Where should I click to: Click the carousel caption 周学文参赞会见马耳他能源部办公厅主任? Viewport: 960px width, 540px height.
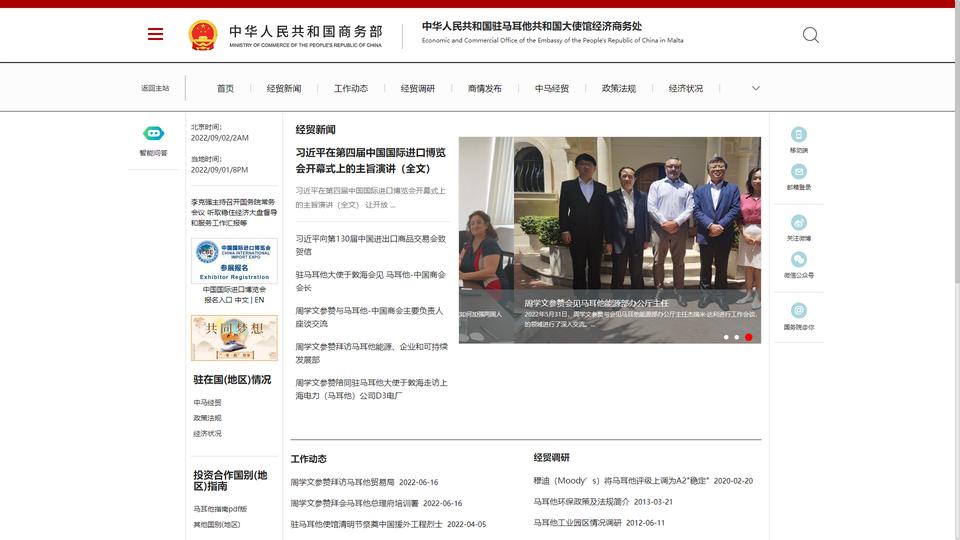pos(596,303)
